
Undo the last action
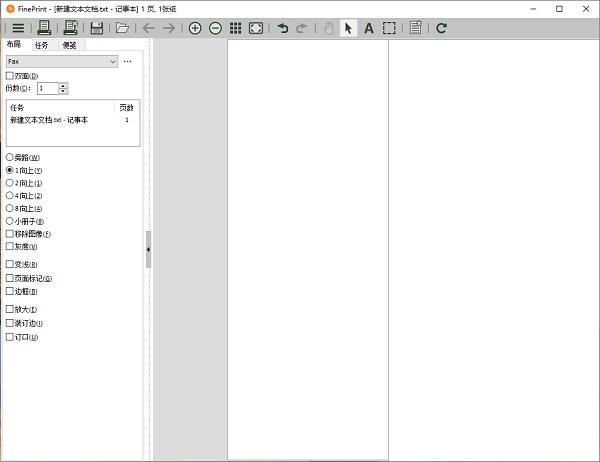coord(282,29)
